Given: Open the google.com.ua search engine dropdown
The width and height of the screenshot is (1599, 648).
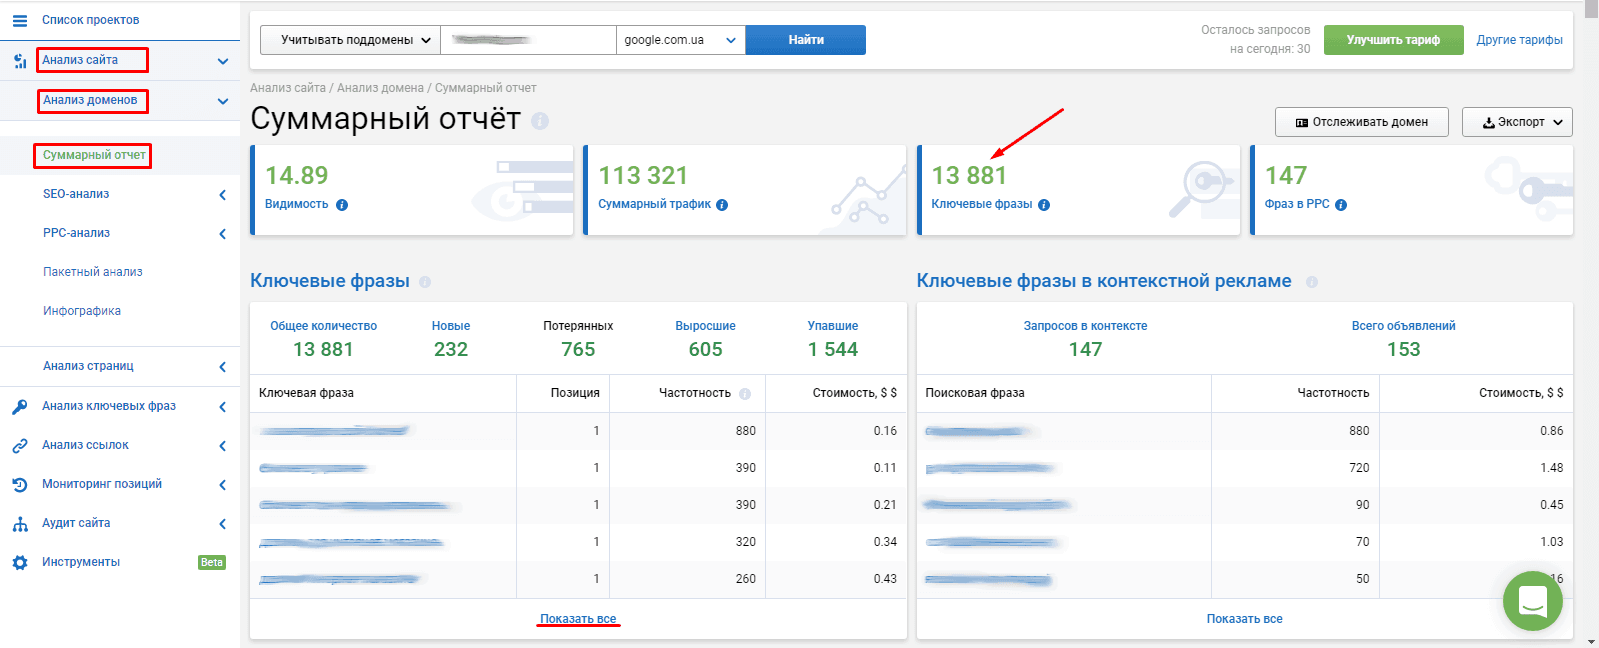Looking at the screenshot, I should pyautogui.click(x=680, y=40).
